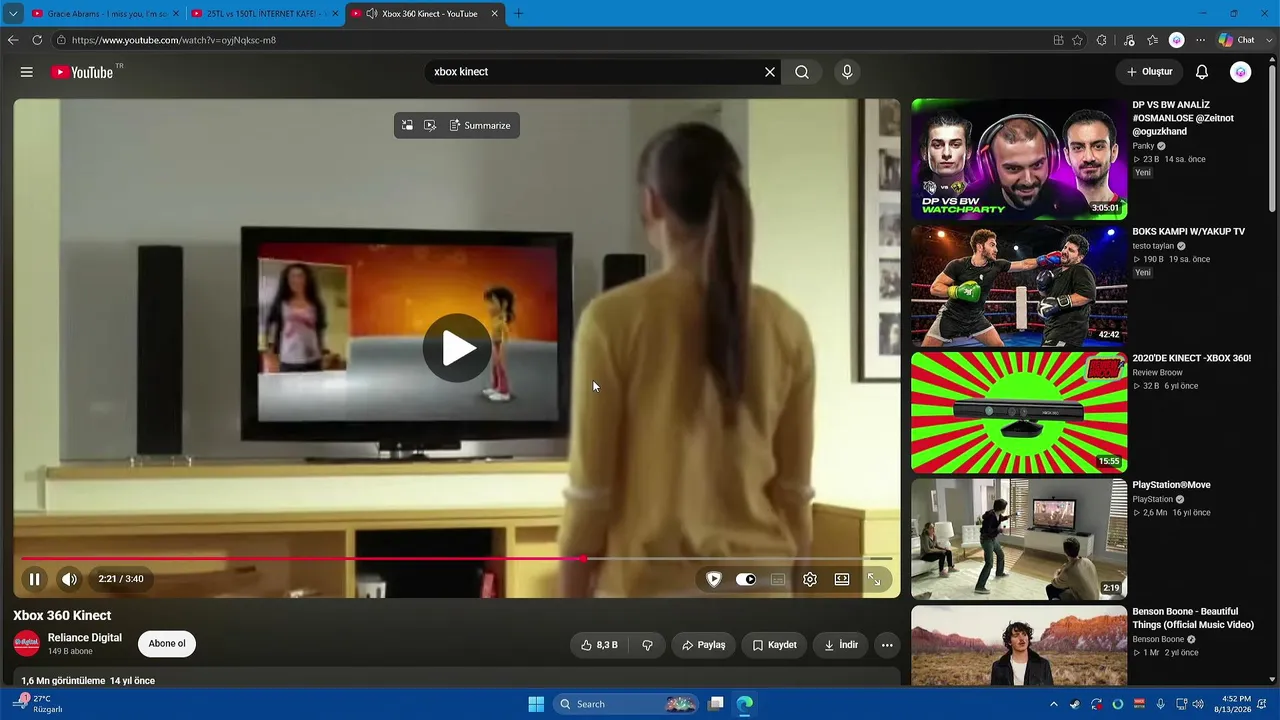Add page to favorites star
Viewport: 1280px width, 720px height.
coord(1077,40)
